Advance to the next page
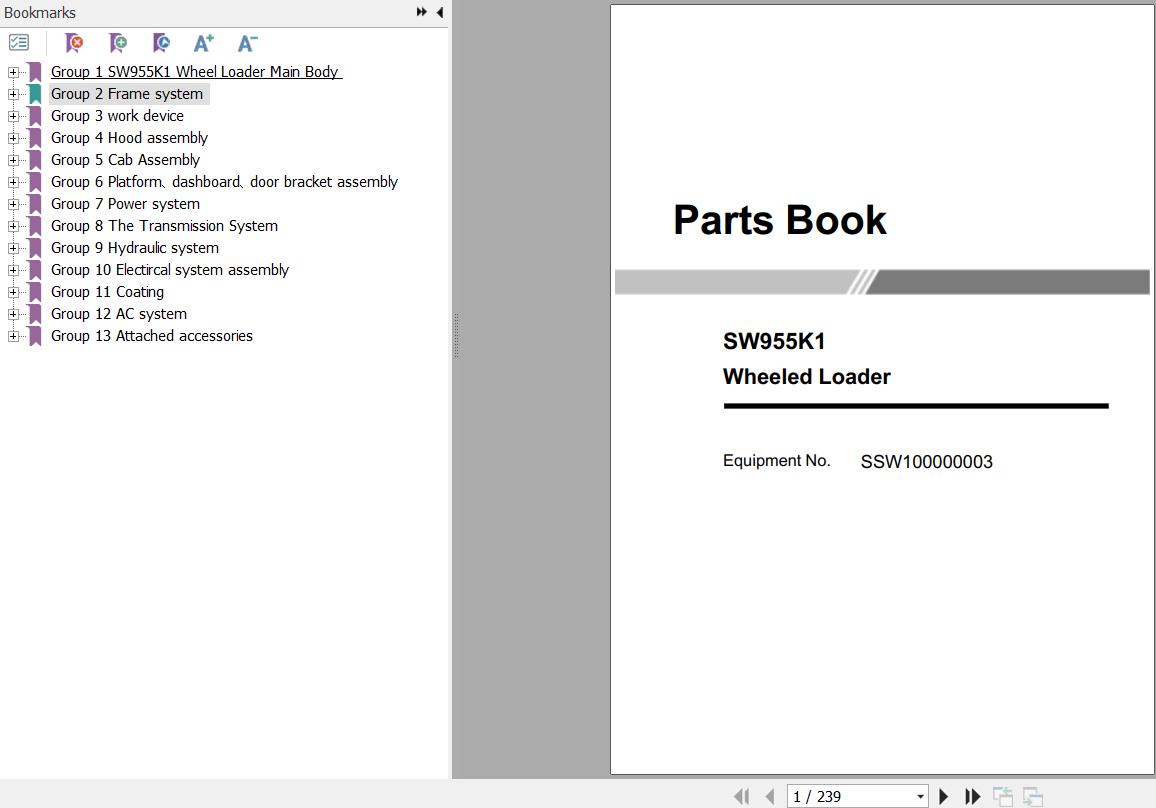 click(944, 796)
